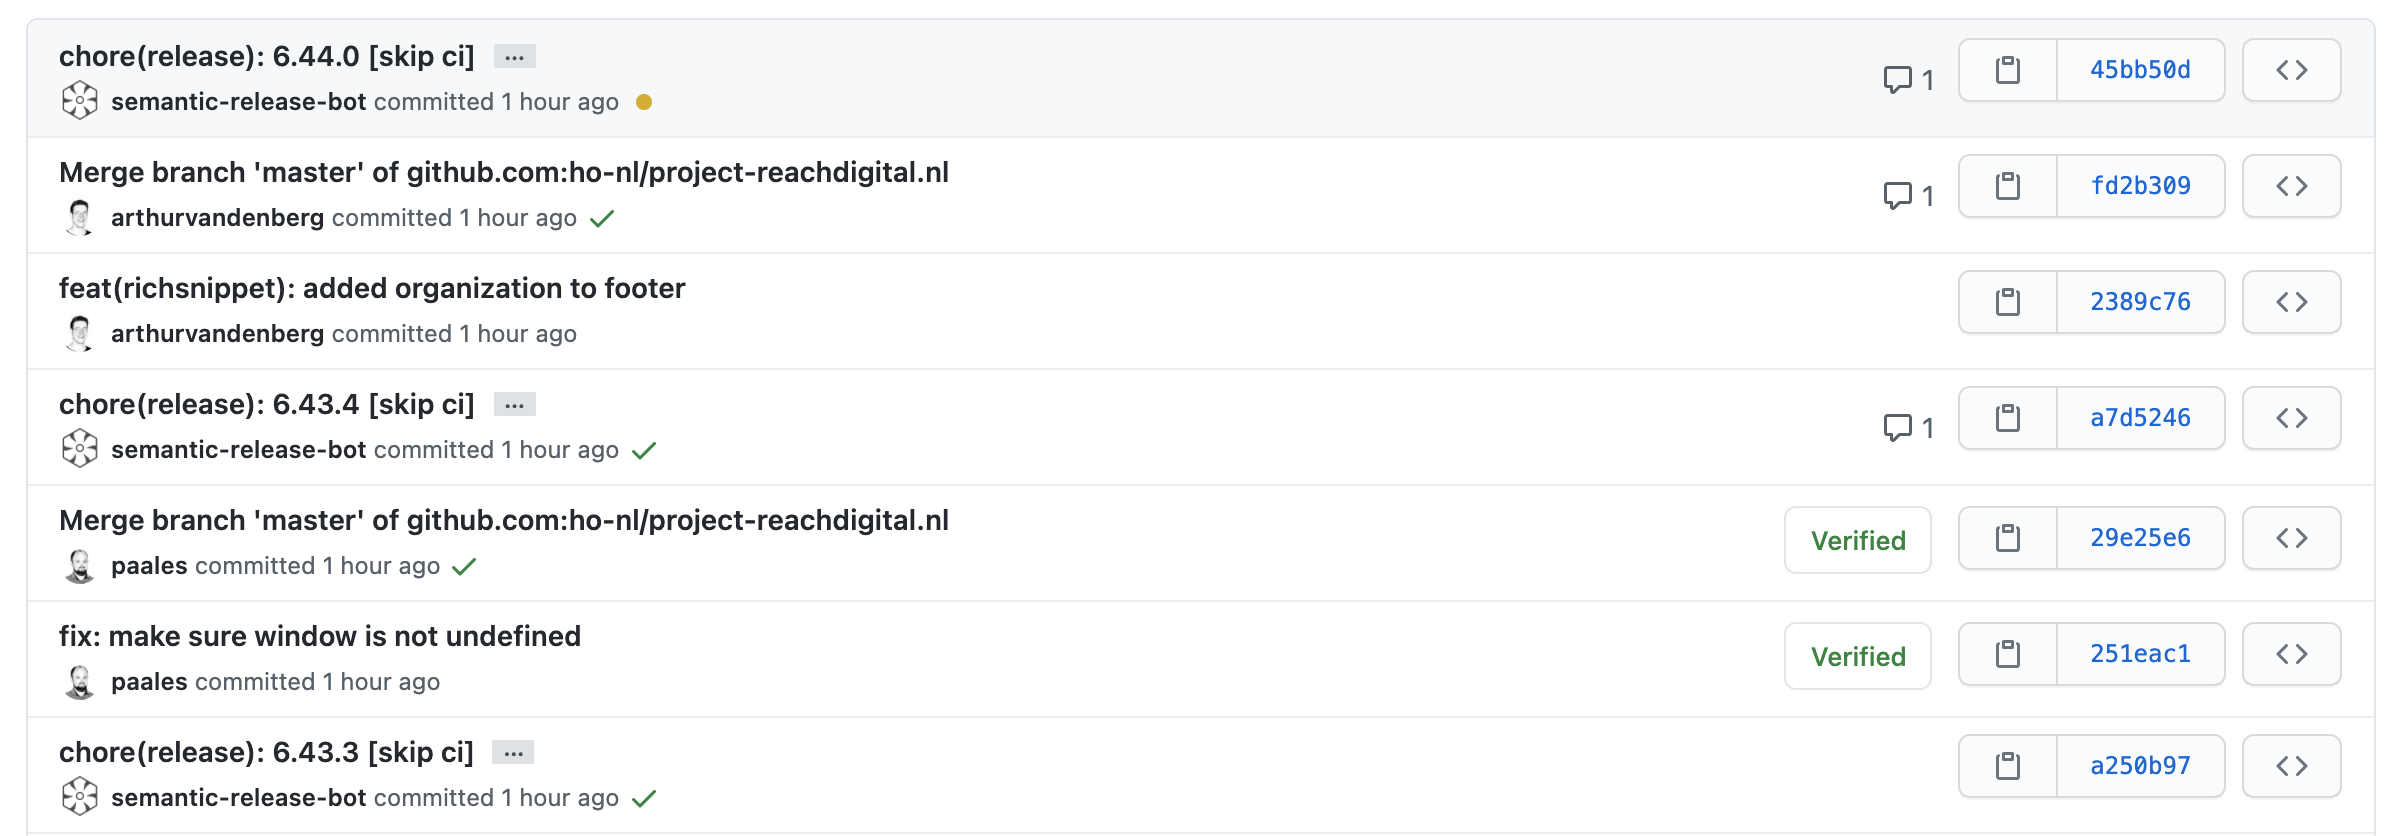Expand the description of the 6.44.0 release commit
The width and height of the screenshot is (2404, 836).
coord(514,57)
